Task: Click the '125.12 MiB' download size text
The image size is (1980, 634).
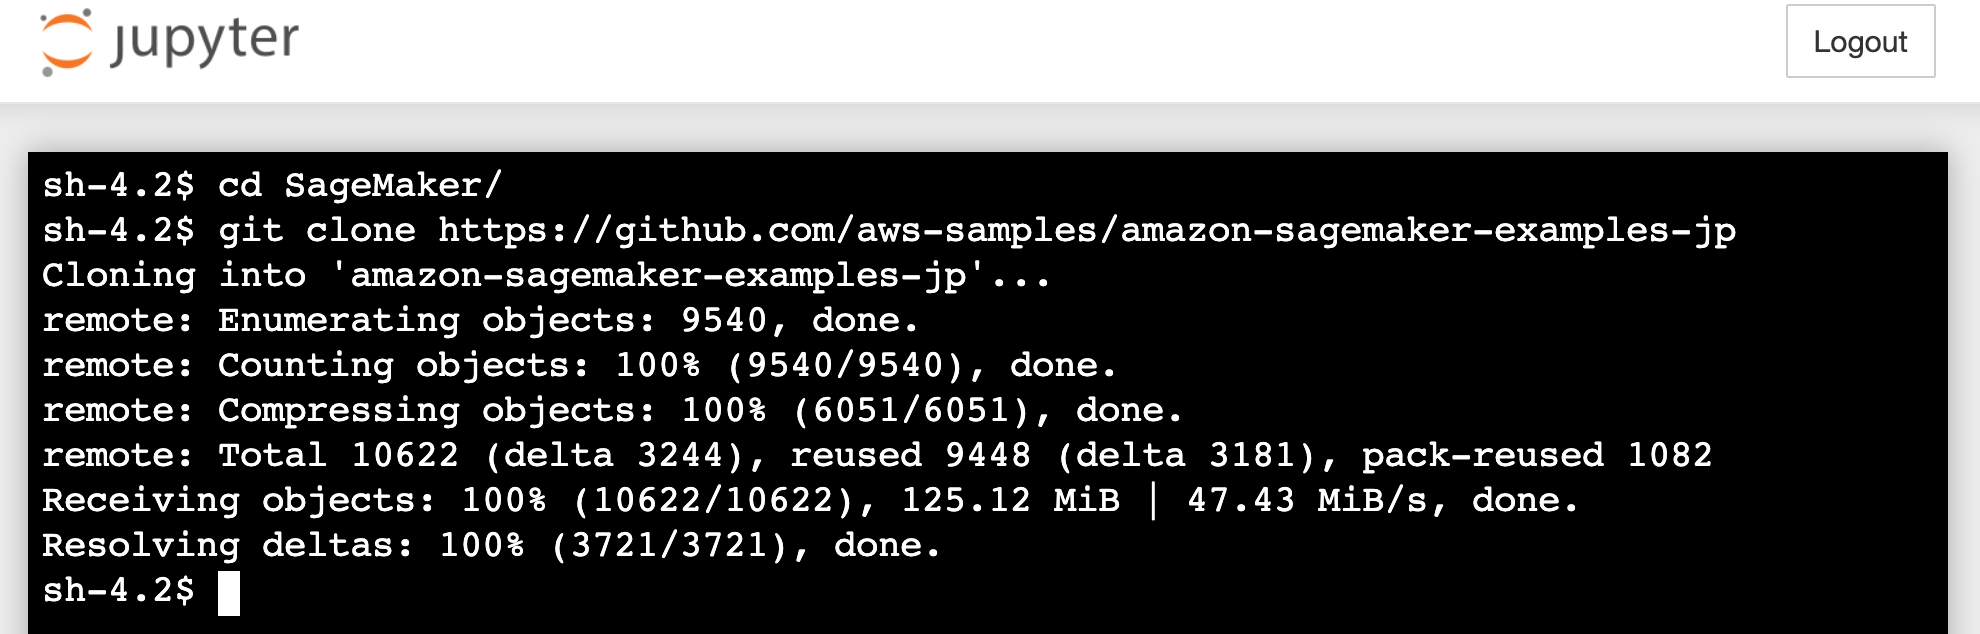Action: coord(1011,501)
